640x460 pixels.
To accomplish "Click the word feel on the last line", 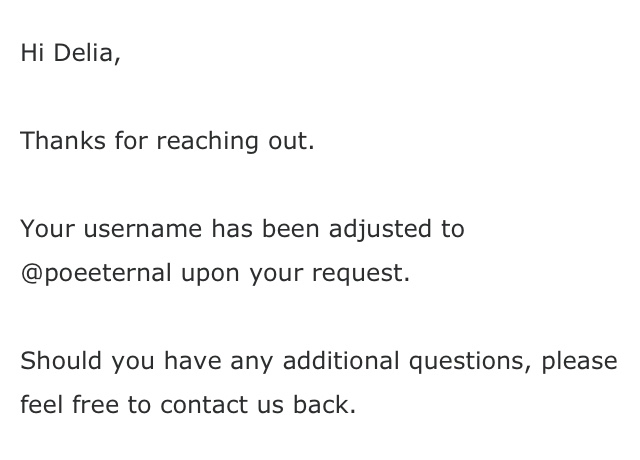I will pos(38,406).
